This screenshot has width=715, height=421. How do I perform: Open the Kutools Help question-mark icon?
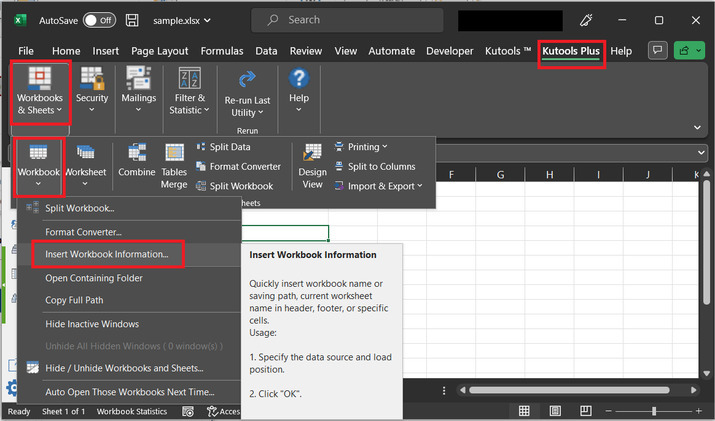click(x=299, y=78)
